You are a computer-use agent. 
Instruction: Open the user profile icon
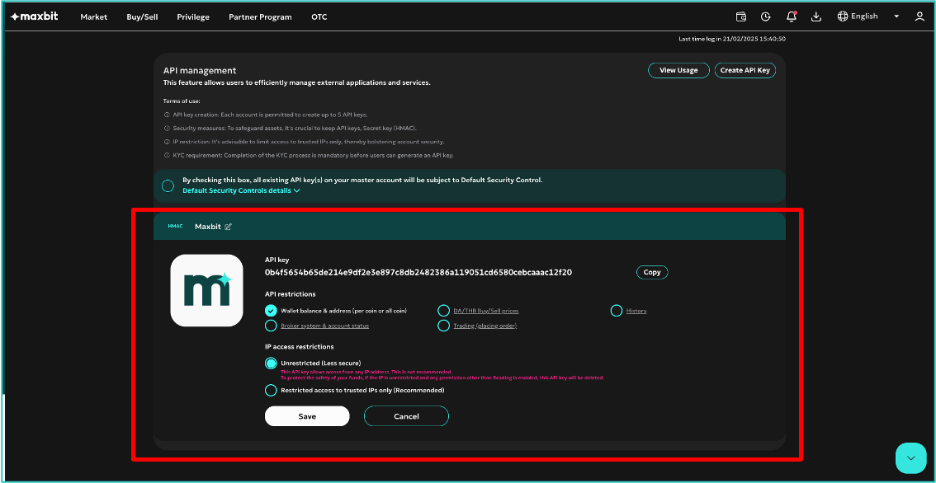[919, 17]
